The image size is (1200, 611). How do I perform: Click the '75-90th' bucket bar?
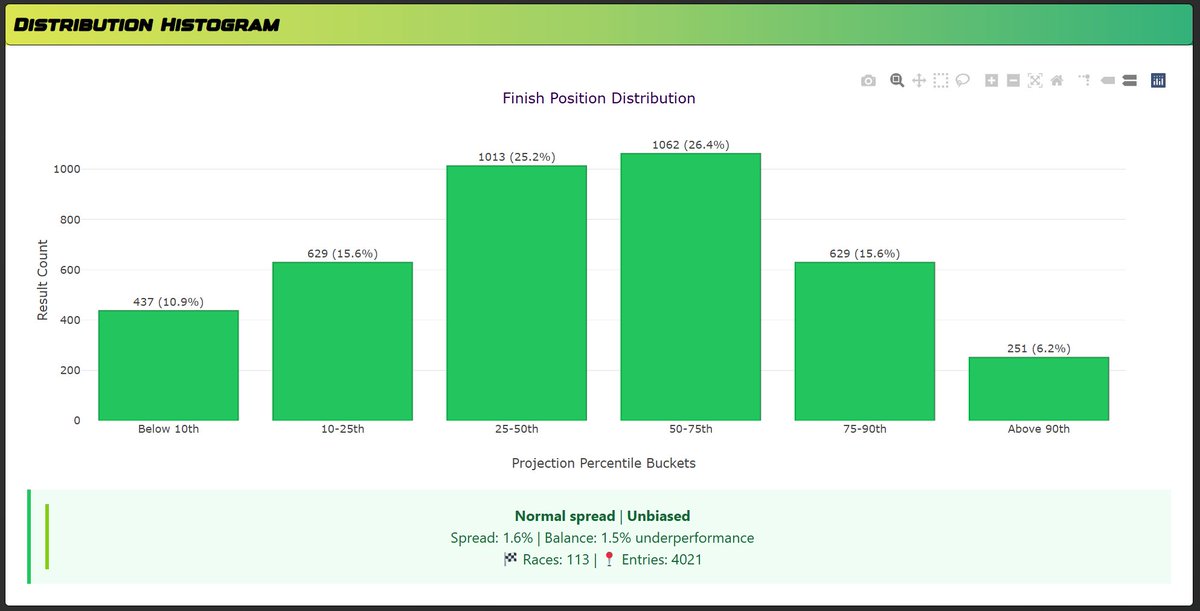[x=864, y=341]
